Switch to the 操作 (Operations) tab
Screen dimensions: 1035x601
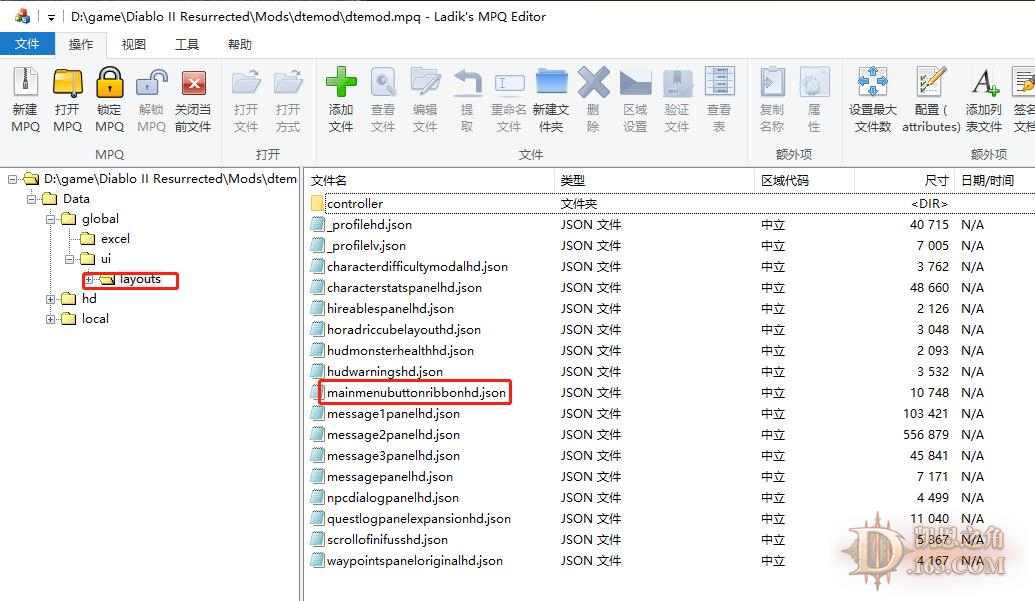[x=81, y=44]
